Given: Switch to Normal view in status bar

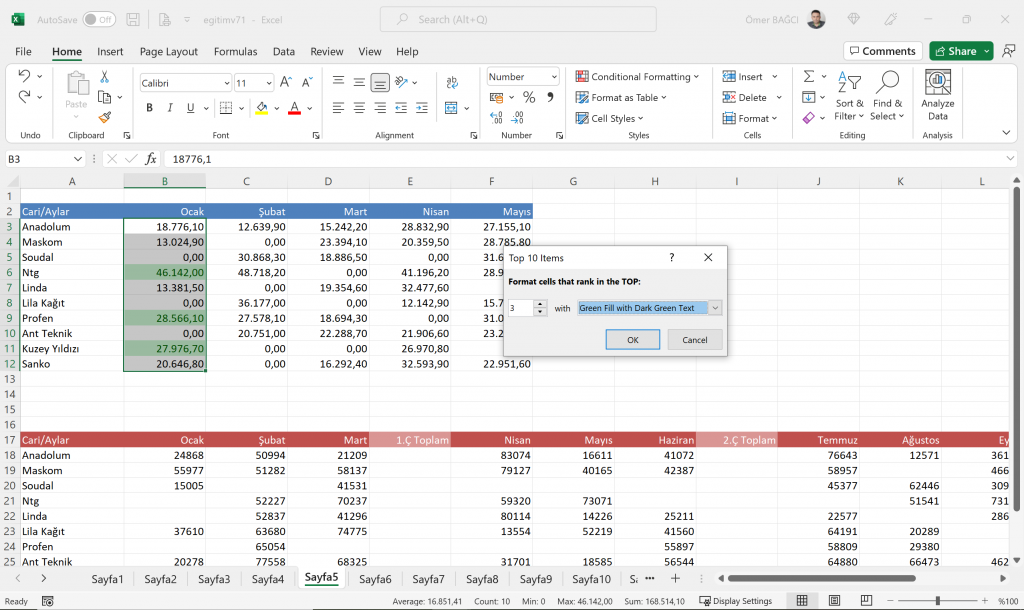Looking at the screenshot, I should click(x=802, y=600).
